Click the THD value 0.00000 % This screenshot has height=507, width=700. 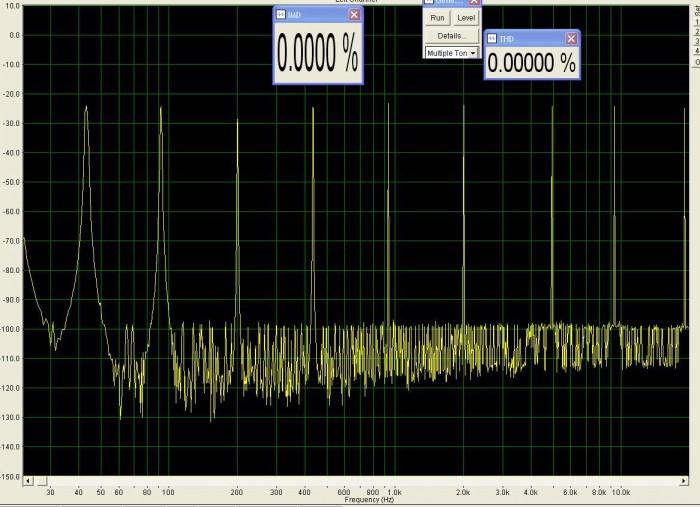tap(531, 62)
